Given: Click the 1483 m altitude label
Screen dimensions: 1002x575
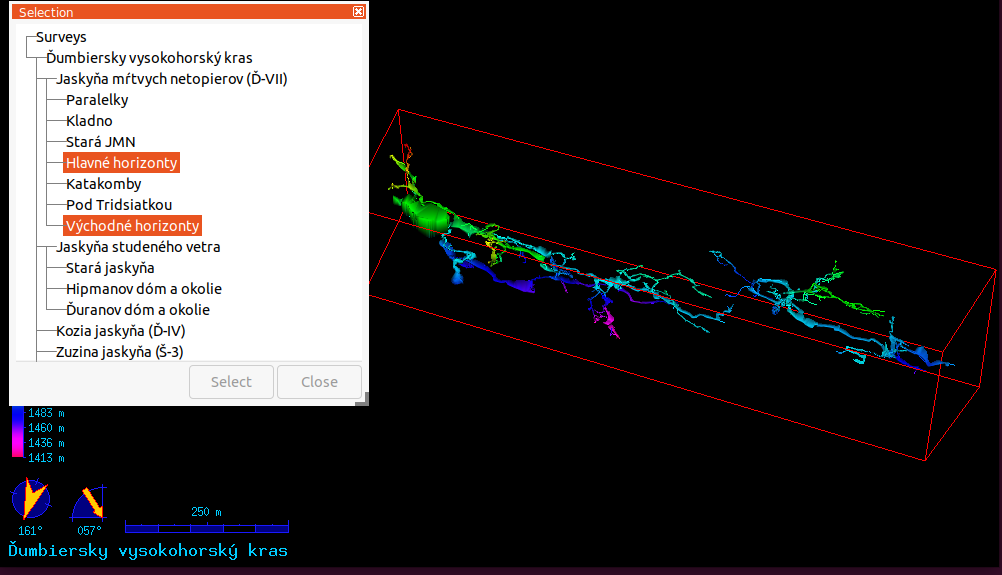Looking at the screenshot, I should click(x=46, y=413).
